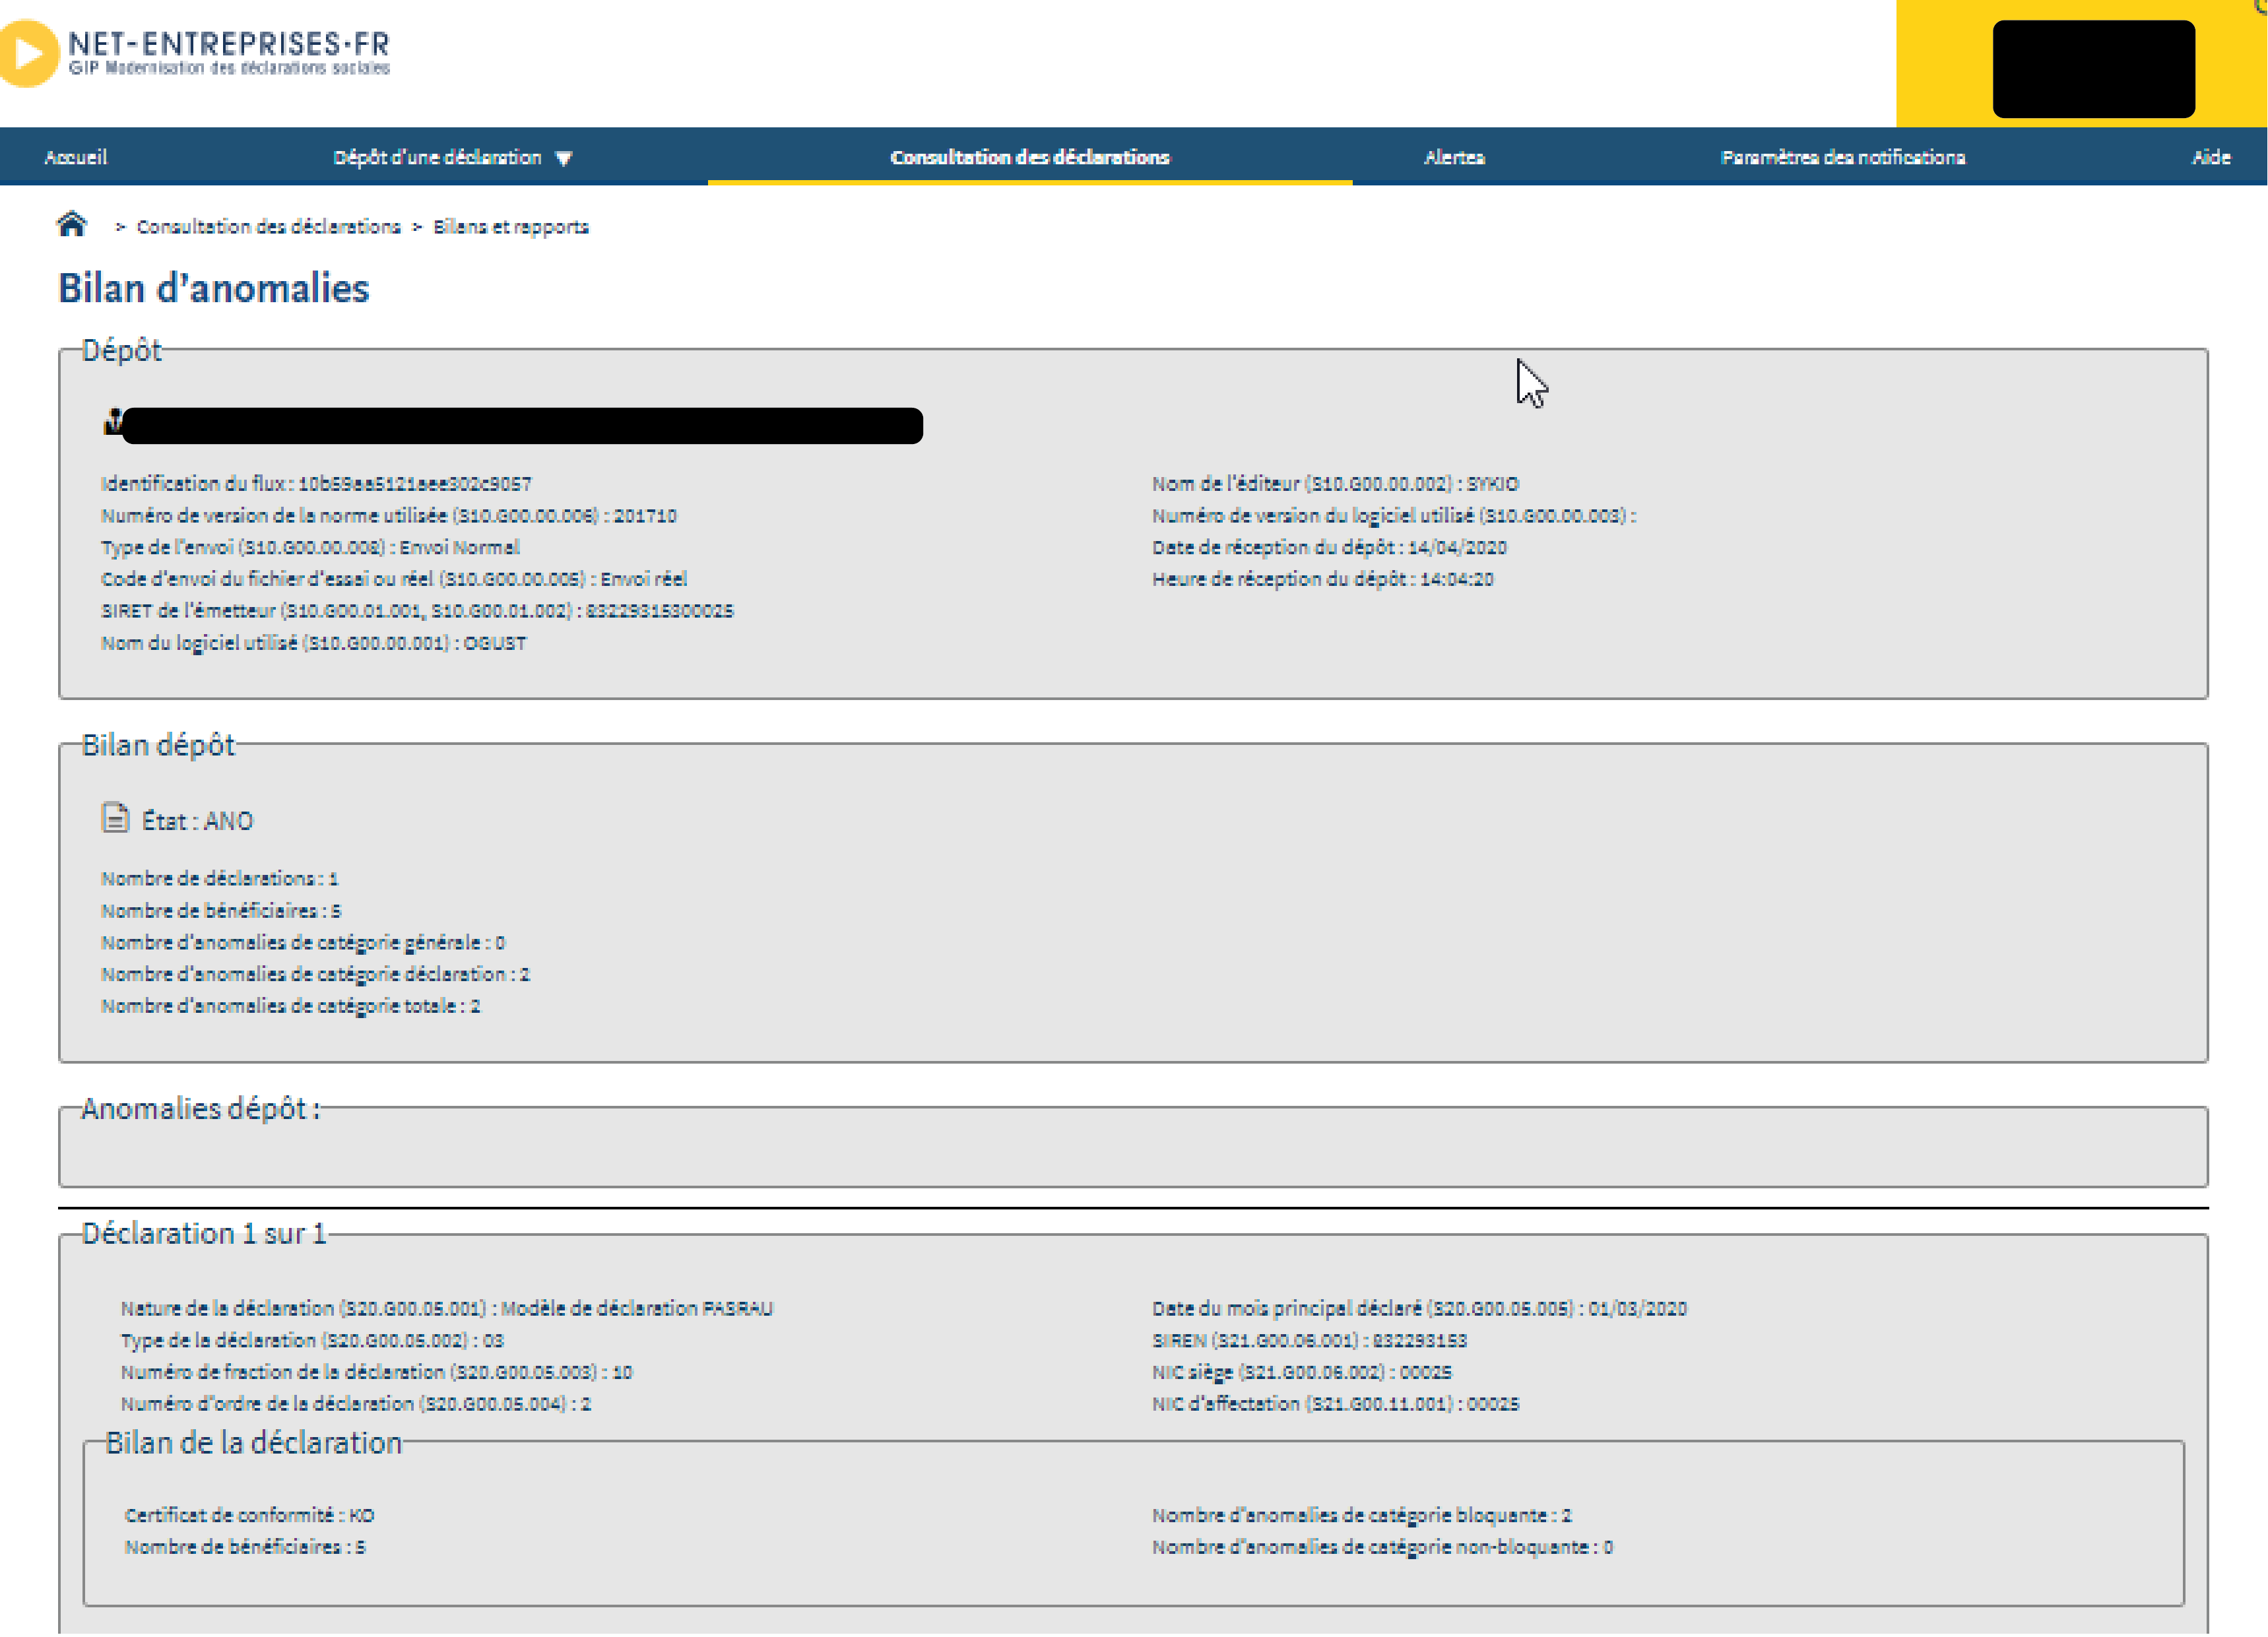
Task: Select Numéro de fraction de la déclaration
Action: click(x=377, y=1372)
